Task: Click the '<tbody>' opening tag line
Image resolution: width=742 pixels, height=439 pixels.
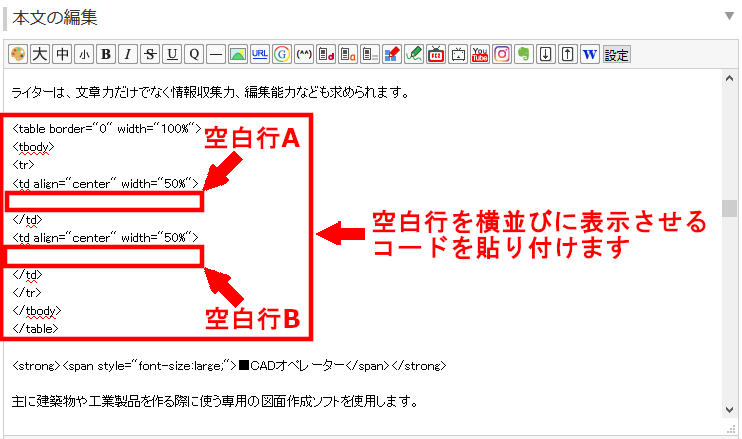Action: 34,147
